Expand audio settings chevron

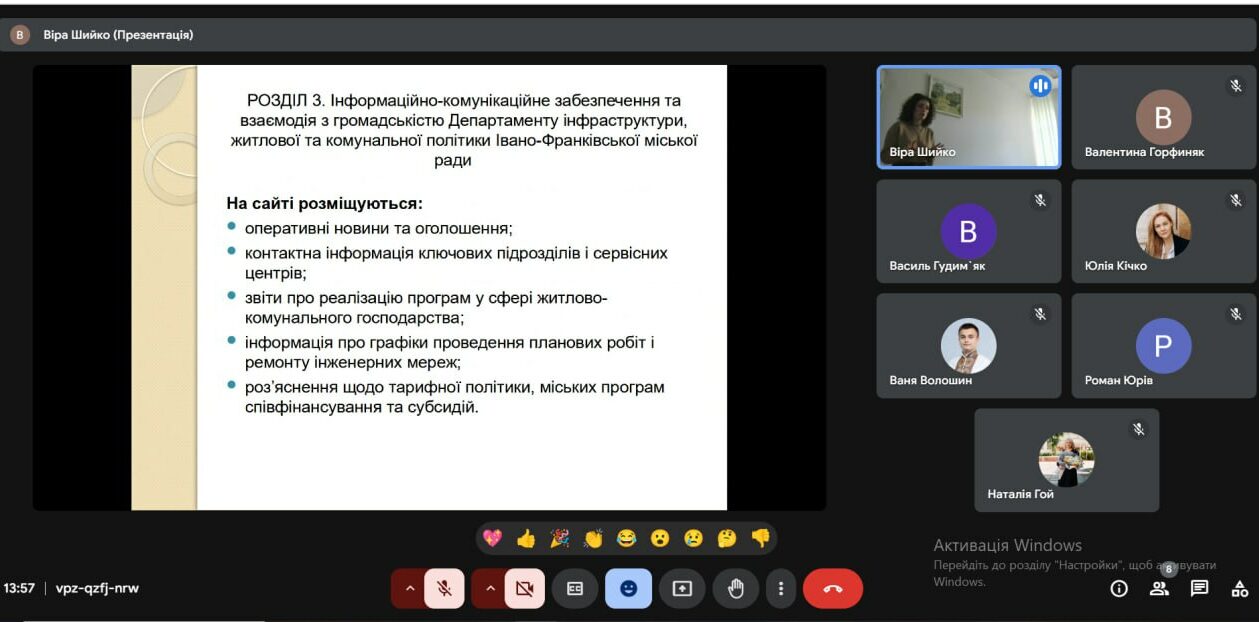409,589
